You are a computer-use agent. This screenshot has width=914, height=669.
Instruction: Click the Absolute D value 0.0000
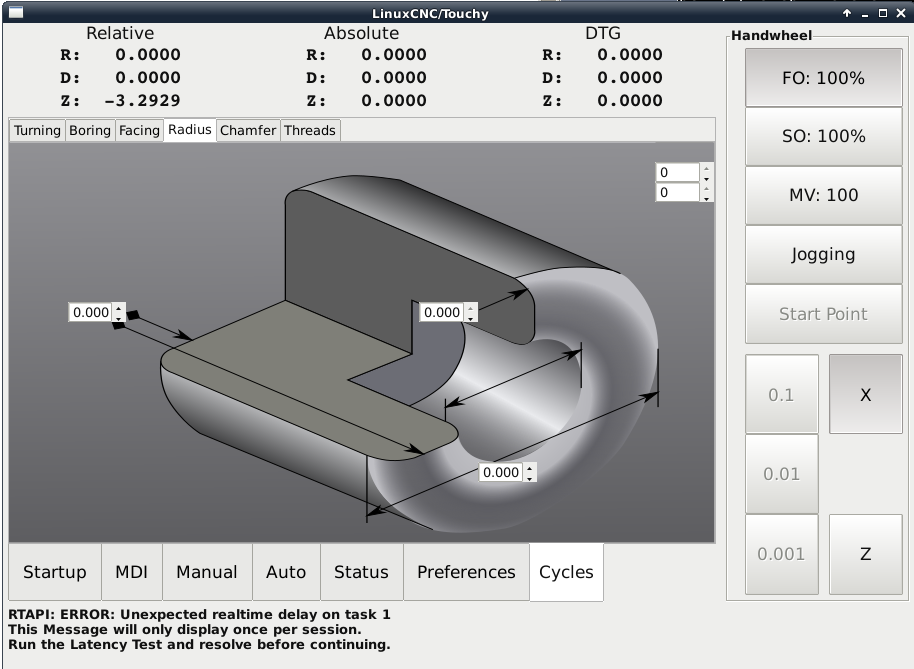(394, 78)
